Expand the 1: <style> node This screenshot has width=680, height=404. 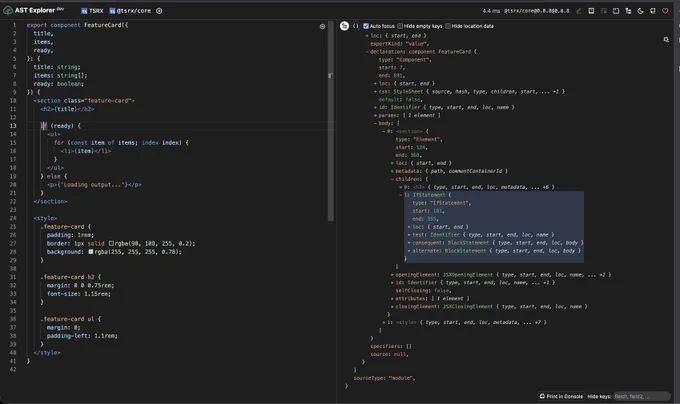[x=384, y=322]
